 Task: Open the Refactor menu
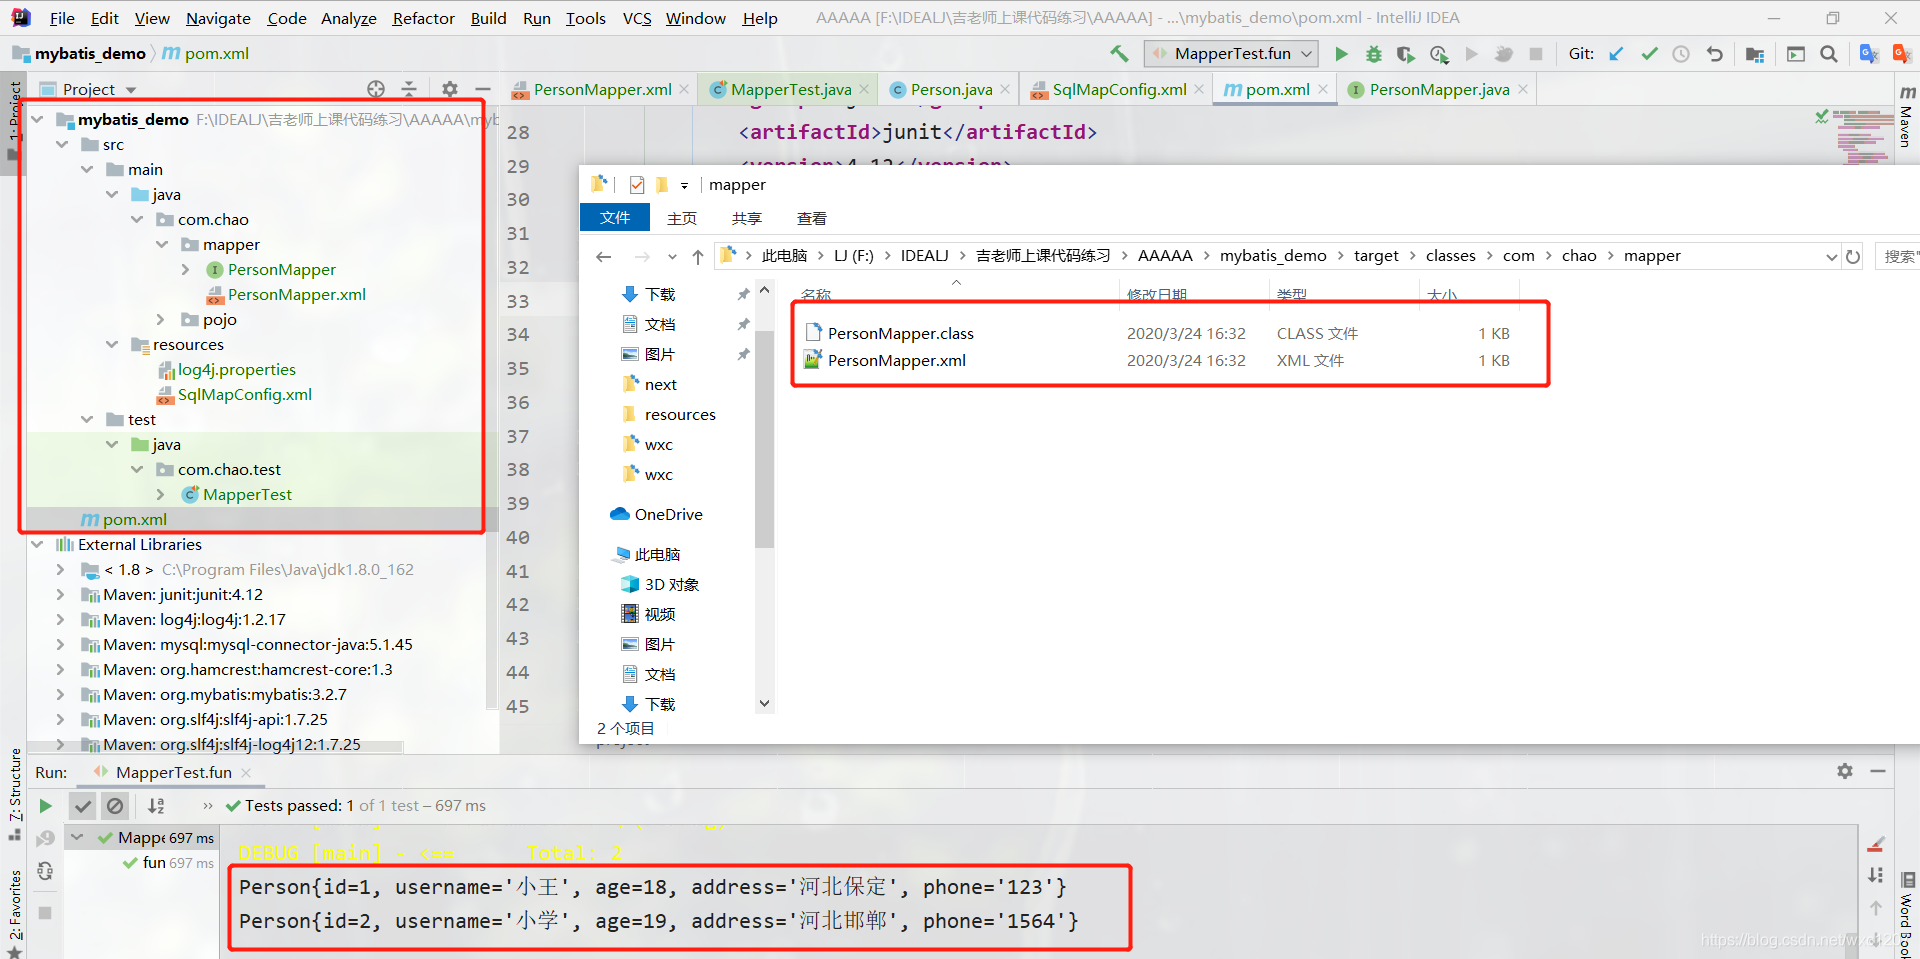(423, 18)
